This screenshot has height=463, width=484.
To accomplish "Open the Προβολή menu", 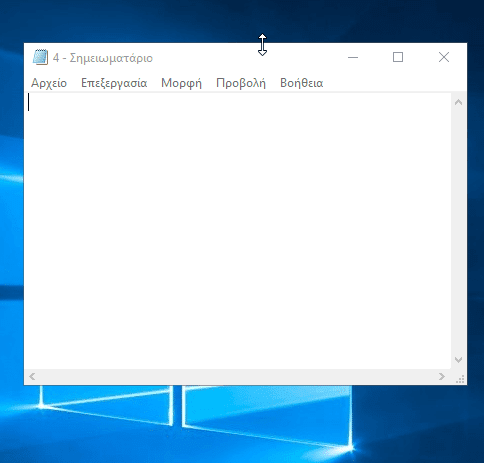I will (241, 83).
